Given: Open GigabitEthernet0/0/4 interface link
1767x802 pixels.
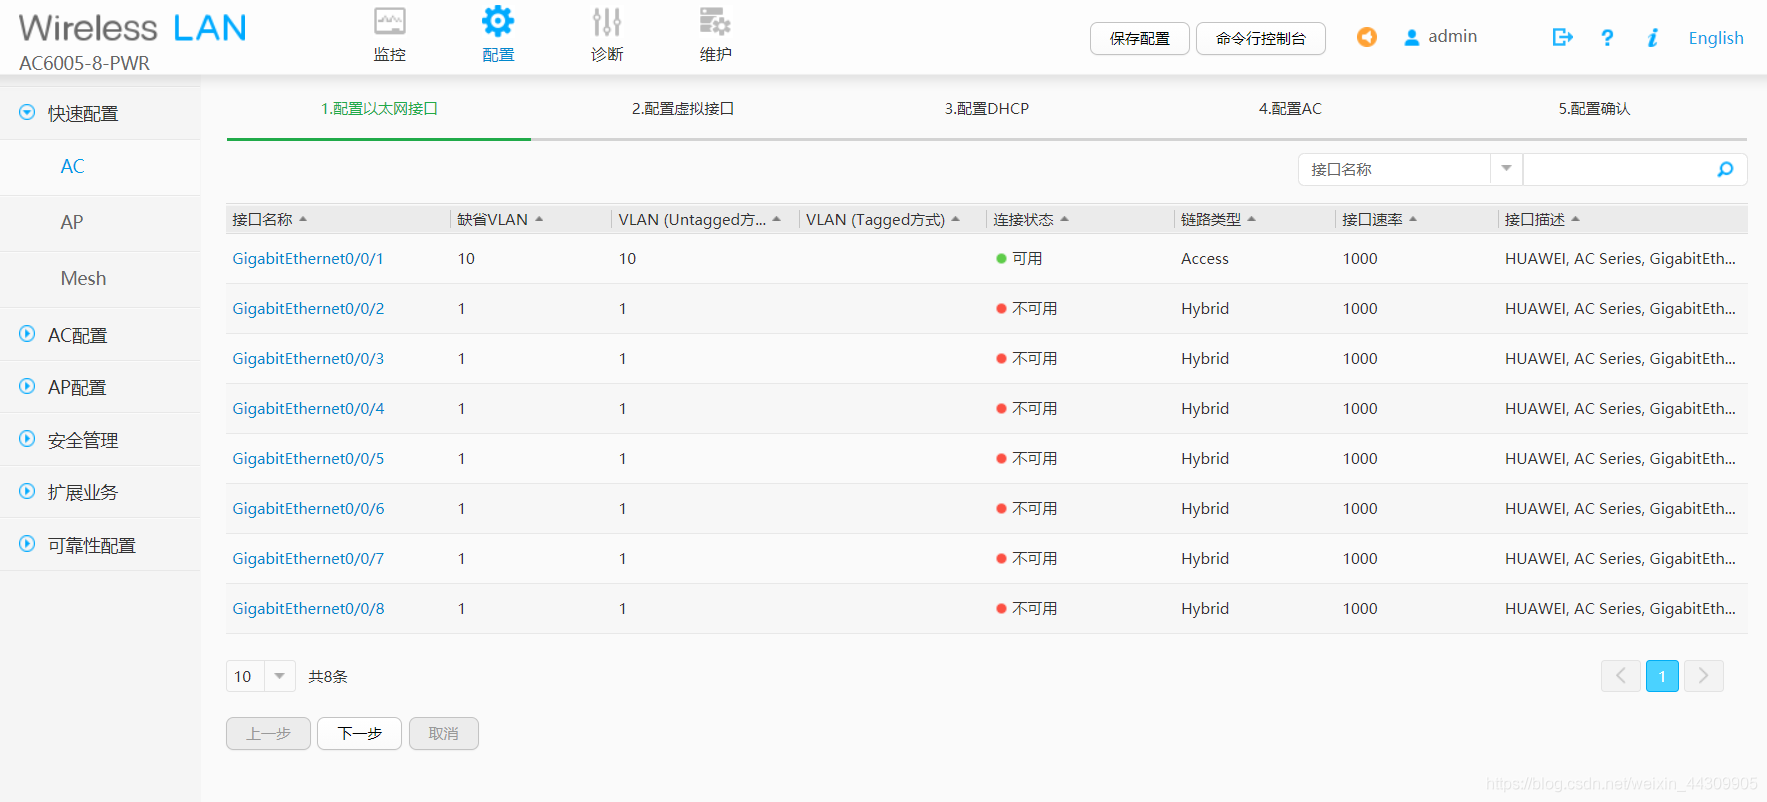Looking at the screenshot, I should click(308, 408).
